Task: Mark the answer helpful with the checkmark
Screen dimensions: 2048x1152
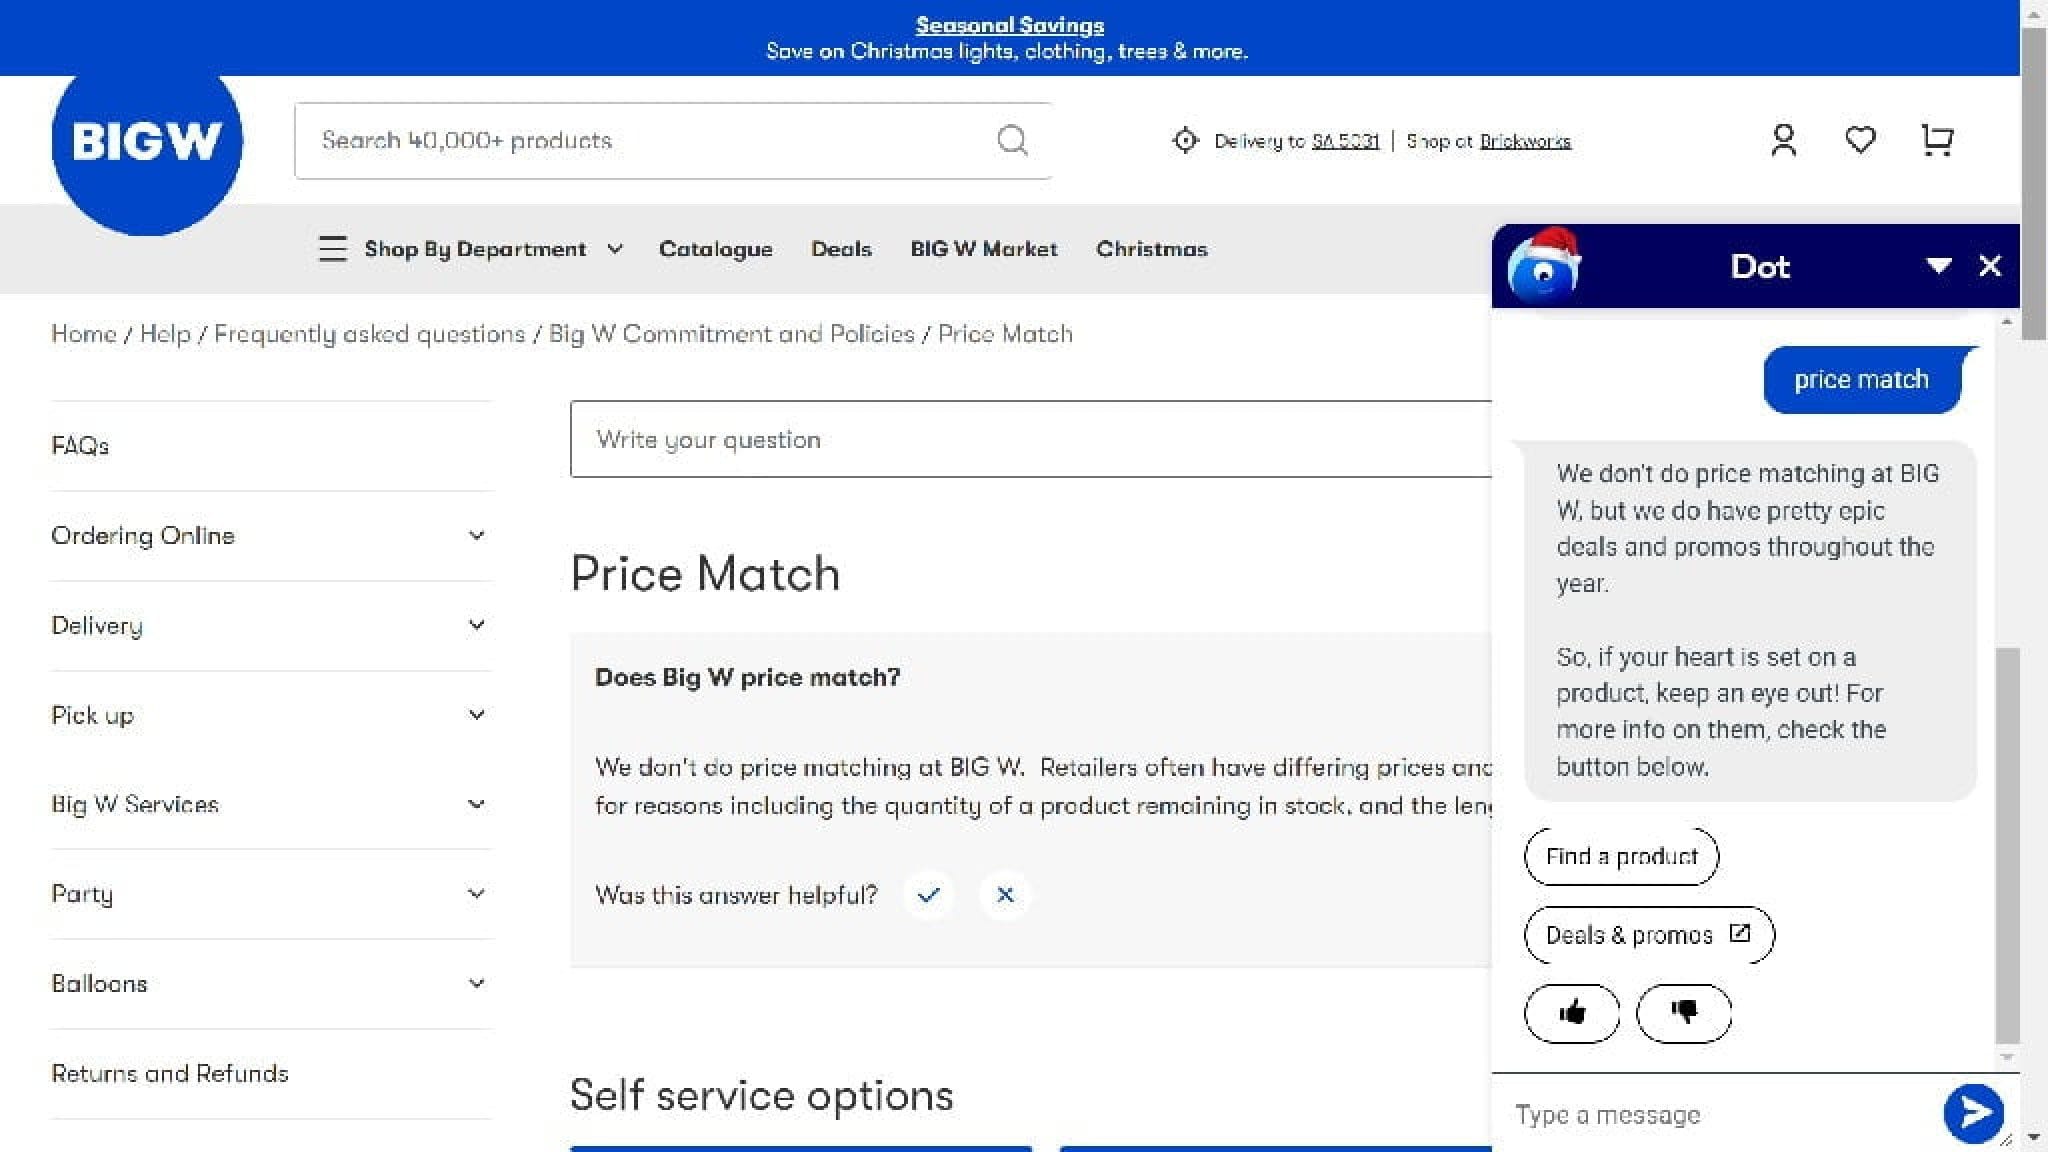Action: point(928,895)
